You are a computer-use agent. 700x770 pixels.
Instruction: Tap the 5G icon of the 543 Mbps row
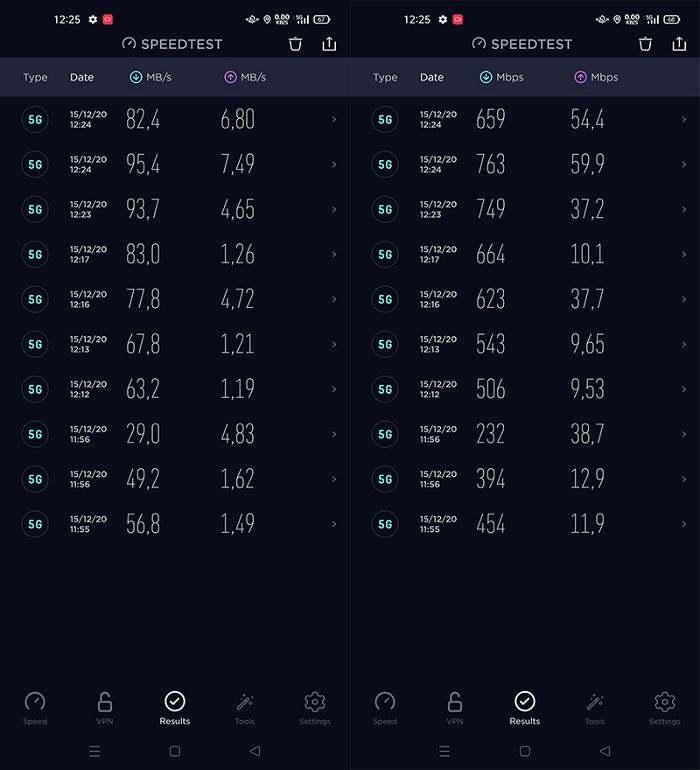[x=385, y=344]
